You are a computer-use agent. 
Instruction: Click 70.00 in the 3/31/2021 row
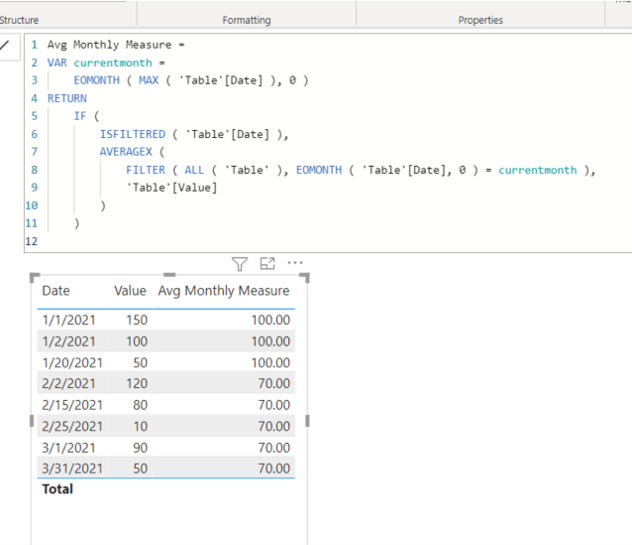pyautogui.click(x=274, y=468)
